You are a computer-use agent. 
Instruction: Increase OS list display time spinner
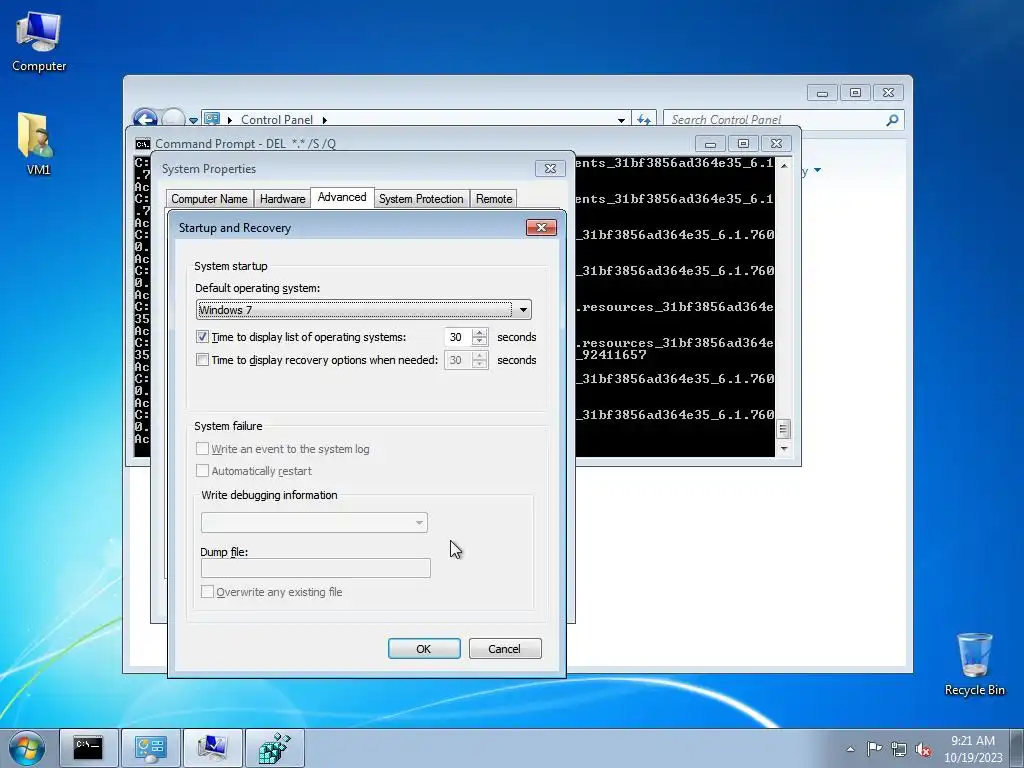pos(480,332)
